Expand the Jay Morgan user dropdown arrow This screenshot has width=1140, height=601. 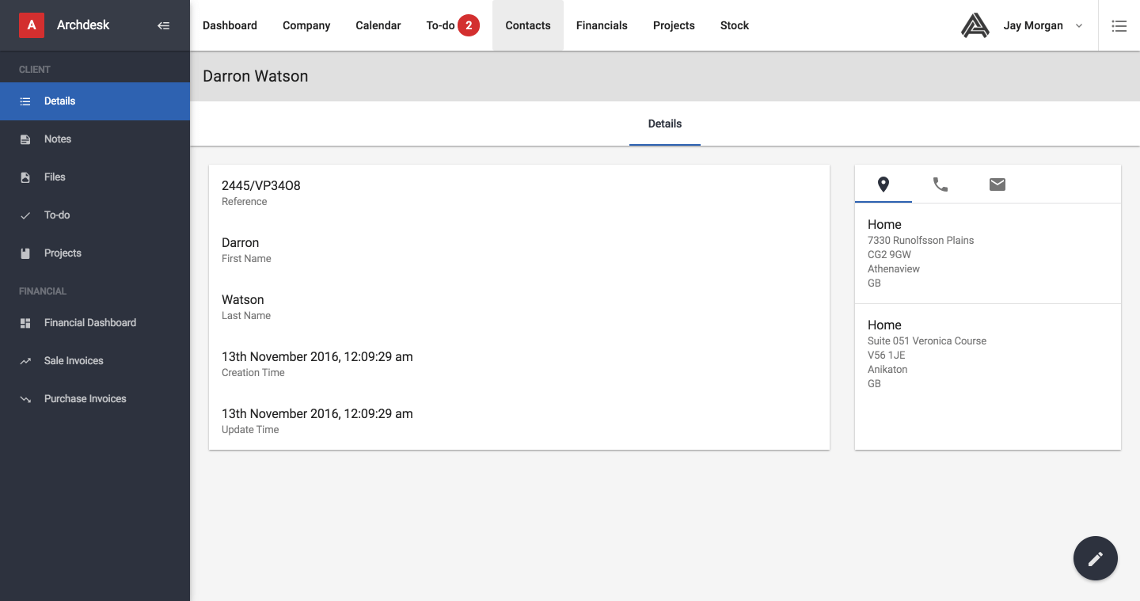tap(1079, 25)
